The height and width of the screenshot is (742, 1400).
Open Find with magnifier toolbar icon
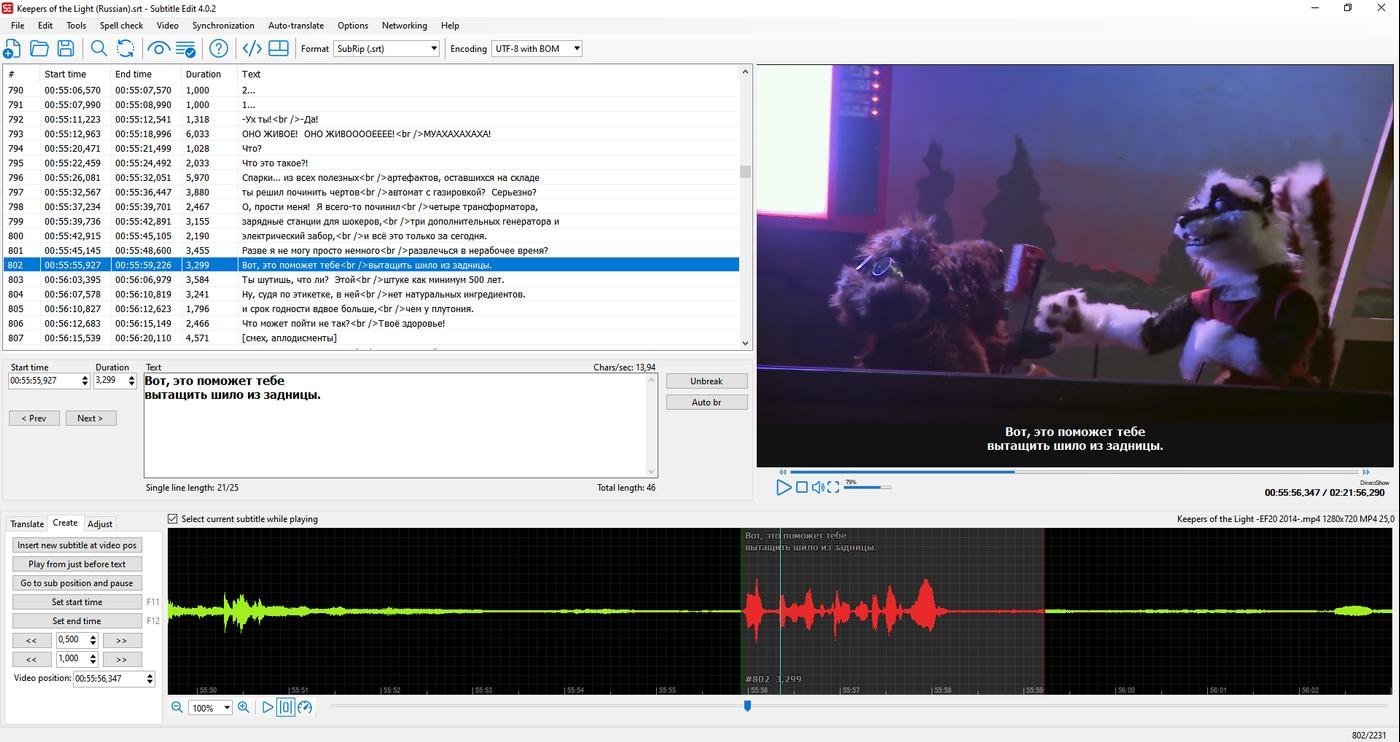[x=99, y=48]
